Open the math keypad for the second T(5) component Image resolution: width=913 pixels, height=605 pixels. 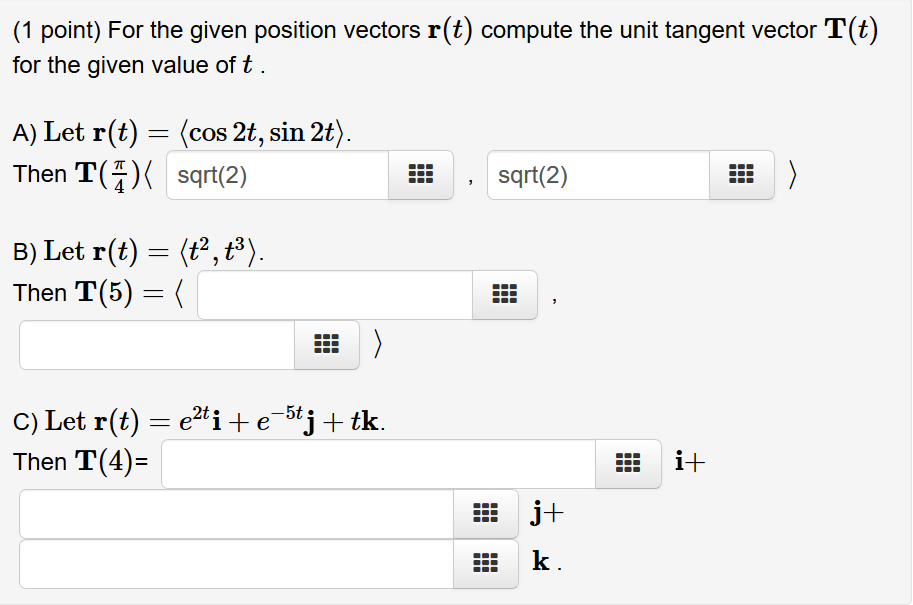327,344
